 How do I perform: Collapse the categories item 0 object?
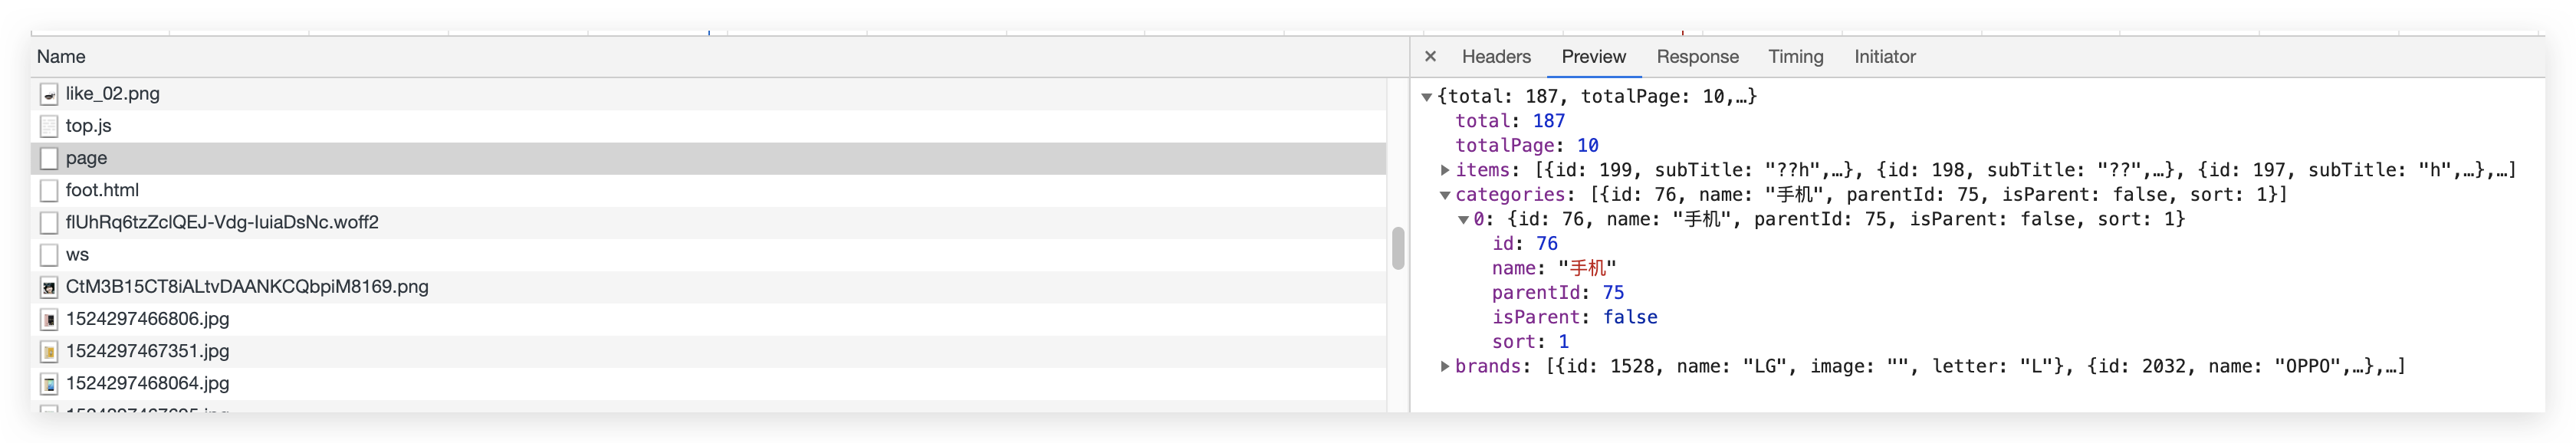(x=1463, y=220)
